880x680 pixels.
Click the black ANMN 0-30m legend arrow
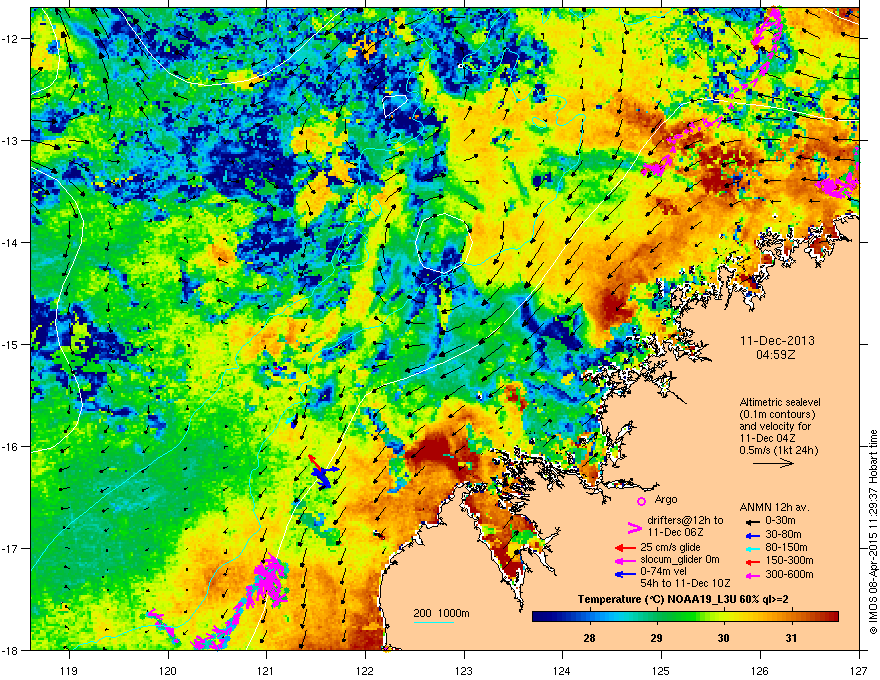pyautogui.click(x=752, y=521)
